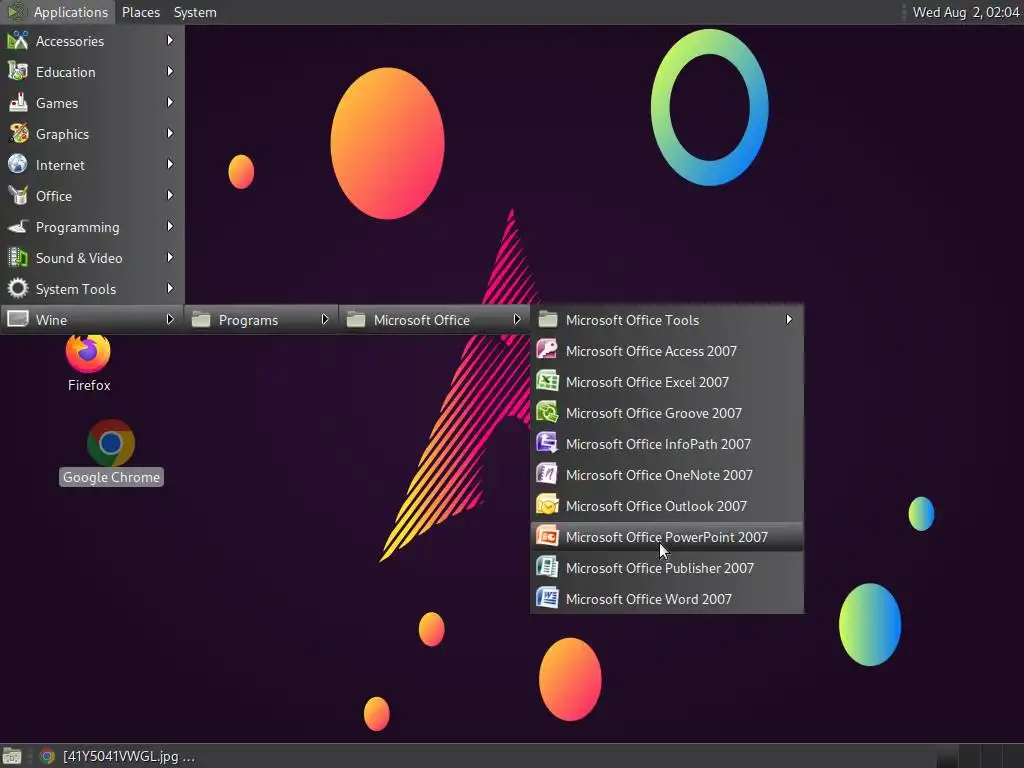Expand the Microsoft Office Tools submenu arrow
Image resolution: width=1024 pixels, height=768 pixels.
789,319
